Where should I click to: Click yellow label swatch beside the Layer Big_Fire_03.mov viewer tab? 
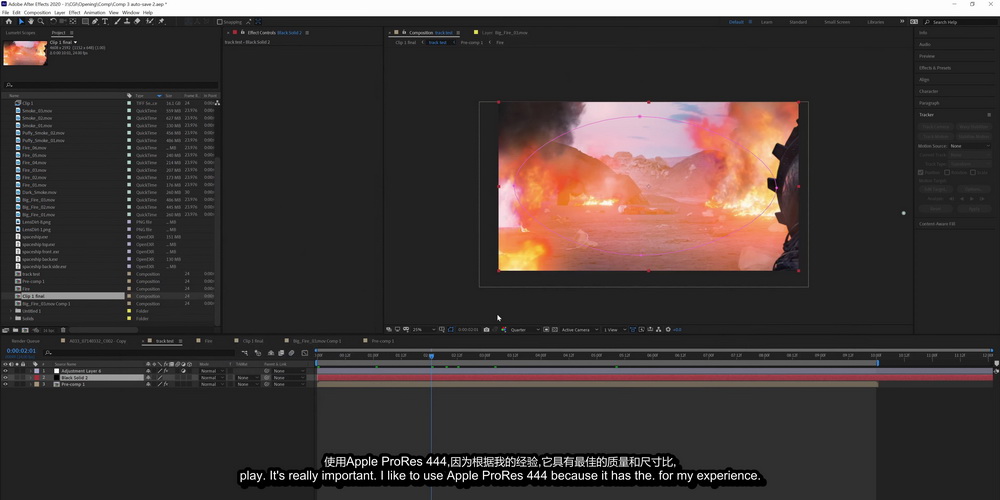[x=476, y=32]
